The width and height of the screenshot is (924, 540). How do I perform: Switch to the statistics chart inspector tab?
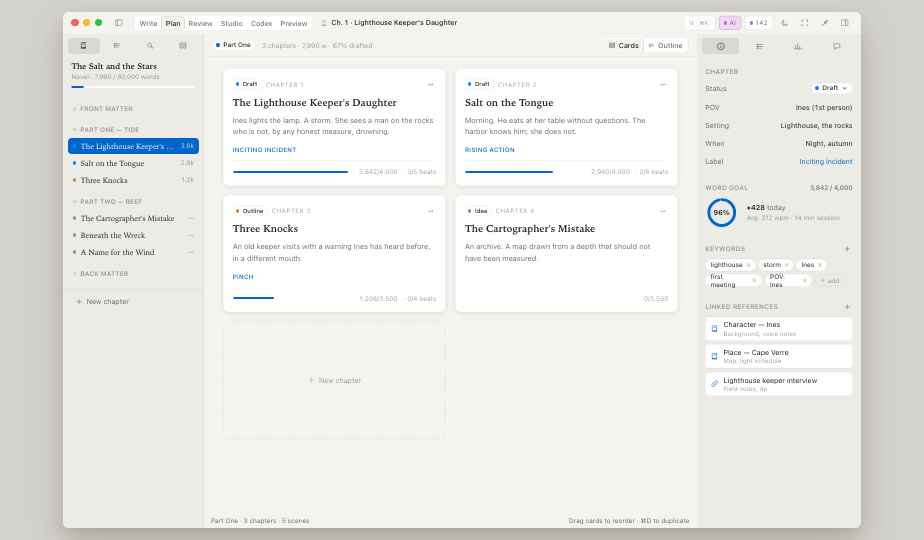[798, 46]
